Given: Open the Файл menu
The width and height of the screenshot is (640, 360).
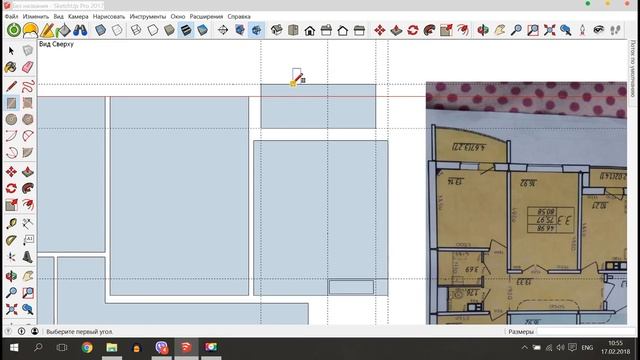Looking at the screenshot, I should coord(11,16).
